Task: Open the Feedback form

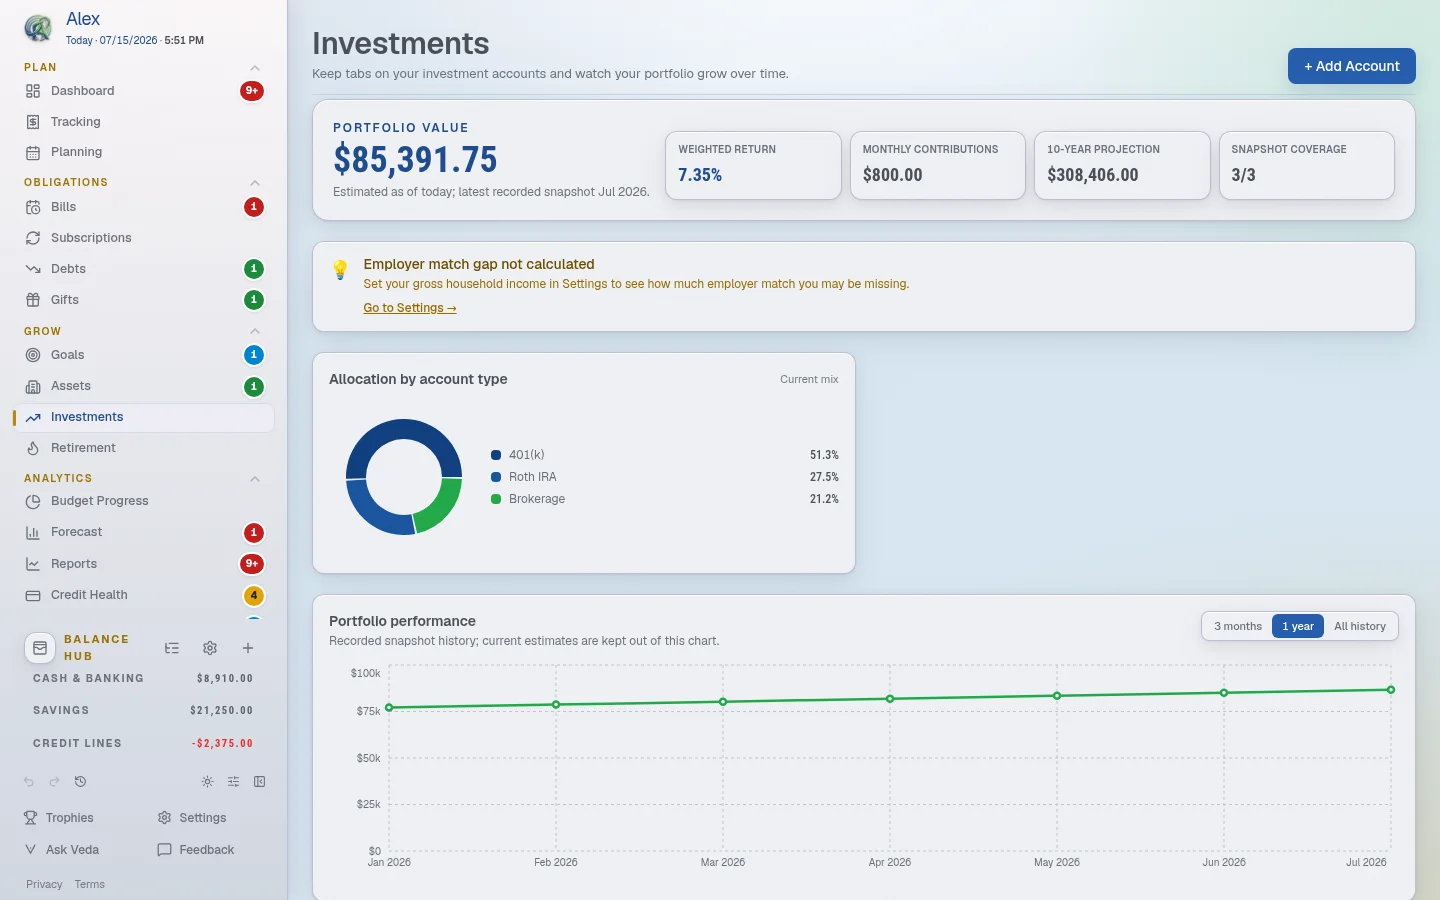Action: coord(196,850)
